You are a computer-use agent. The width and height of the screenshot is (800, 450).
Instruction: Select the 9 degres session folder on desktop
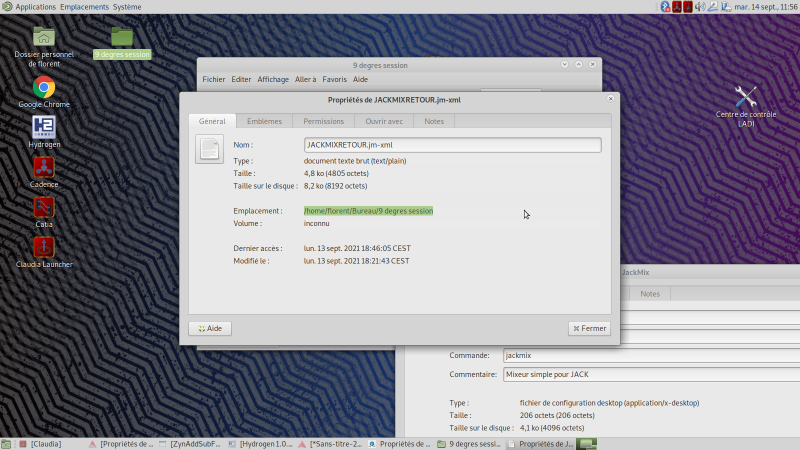click(122, 43)
